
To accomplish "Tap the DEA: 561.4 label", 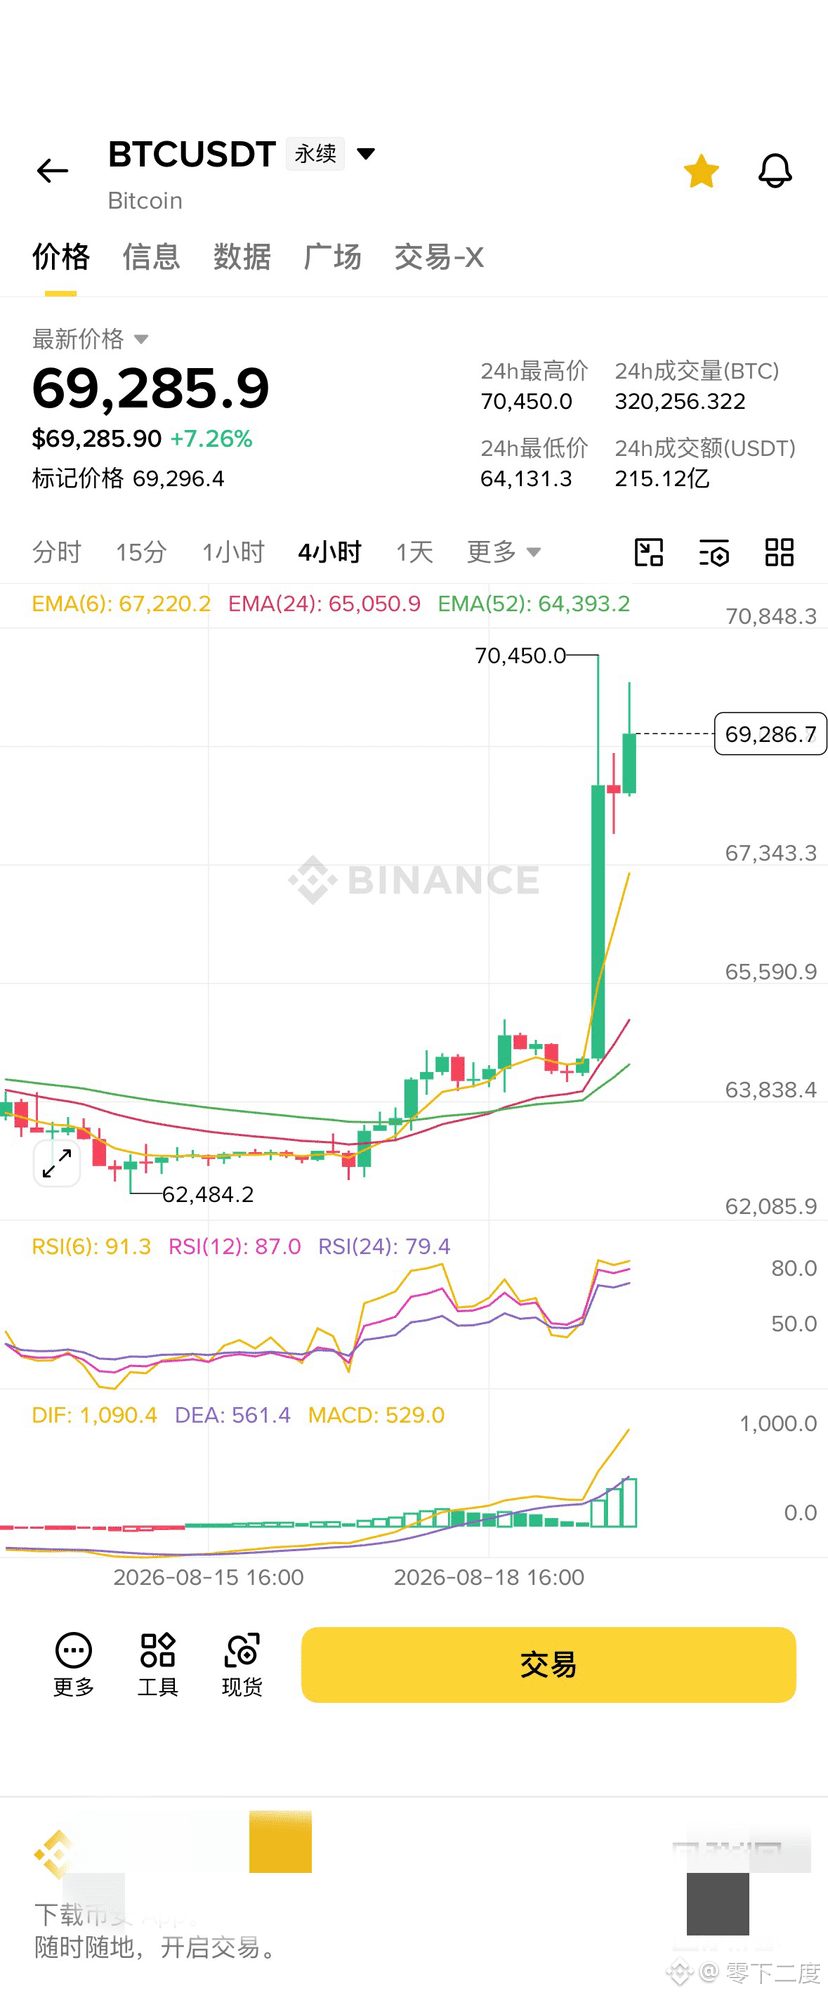I will [x=233, y=1416].
